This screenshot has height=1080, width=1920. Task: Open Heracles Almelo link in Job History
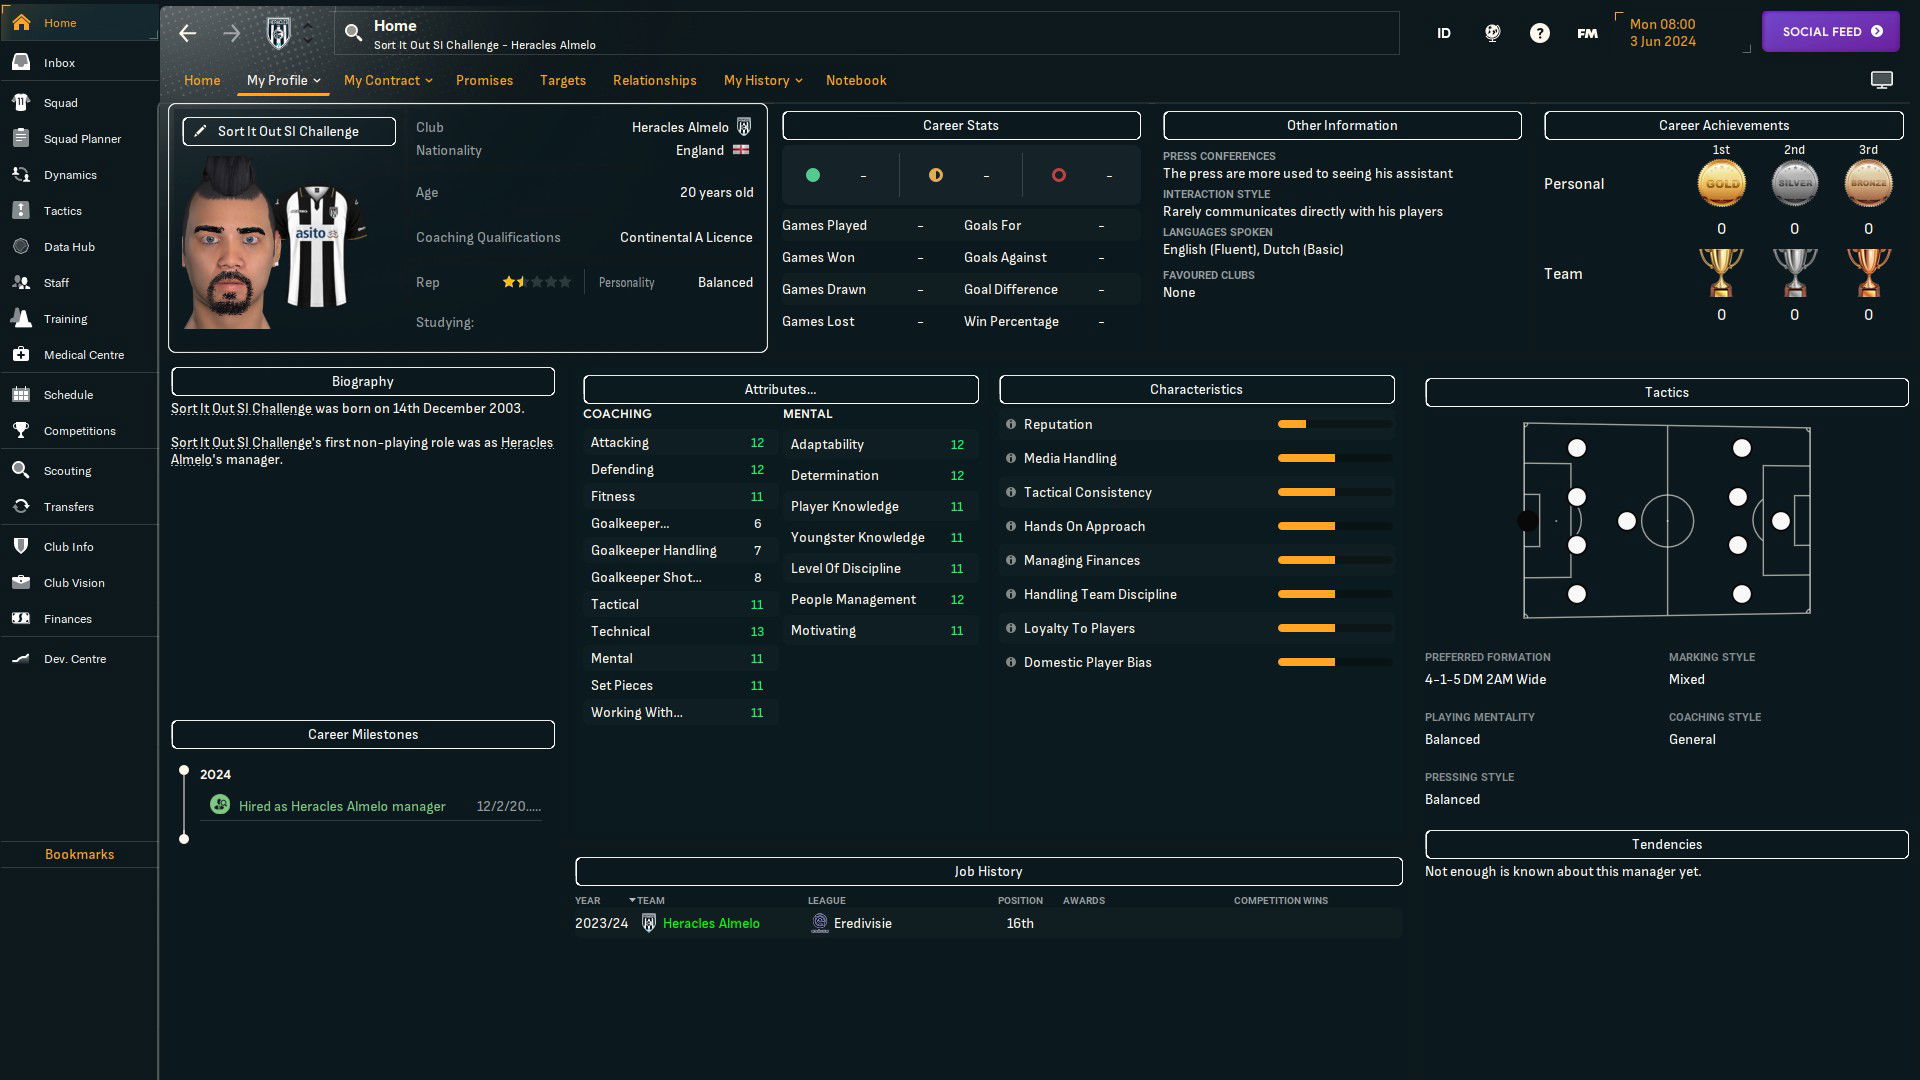(711, 923)
